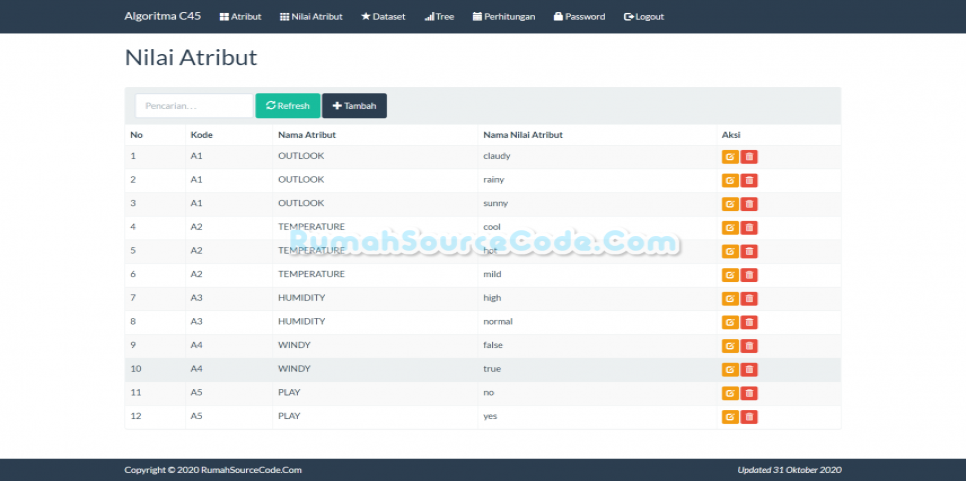
Task: Edit the WINDY false row
Action: pyautogui.click(x=730, y=346)
